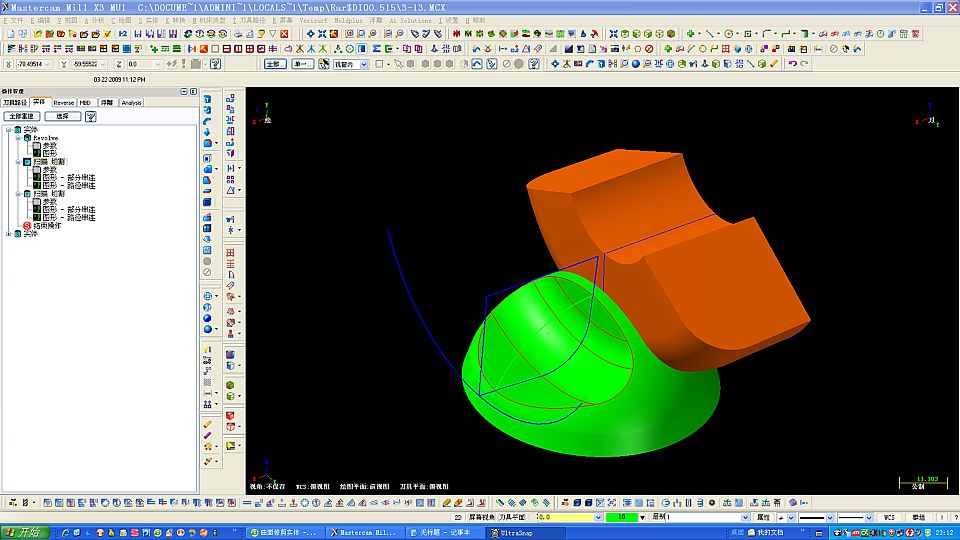Image resolution: width=960 pixels, height=540 pixels.
Task: Switch to the 刀具路径 tab
Action: click(15, 102)
